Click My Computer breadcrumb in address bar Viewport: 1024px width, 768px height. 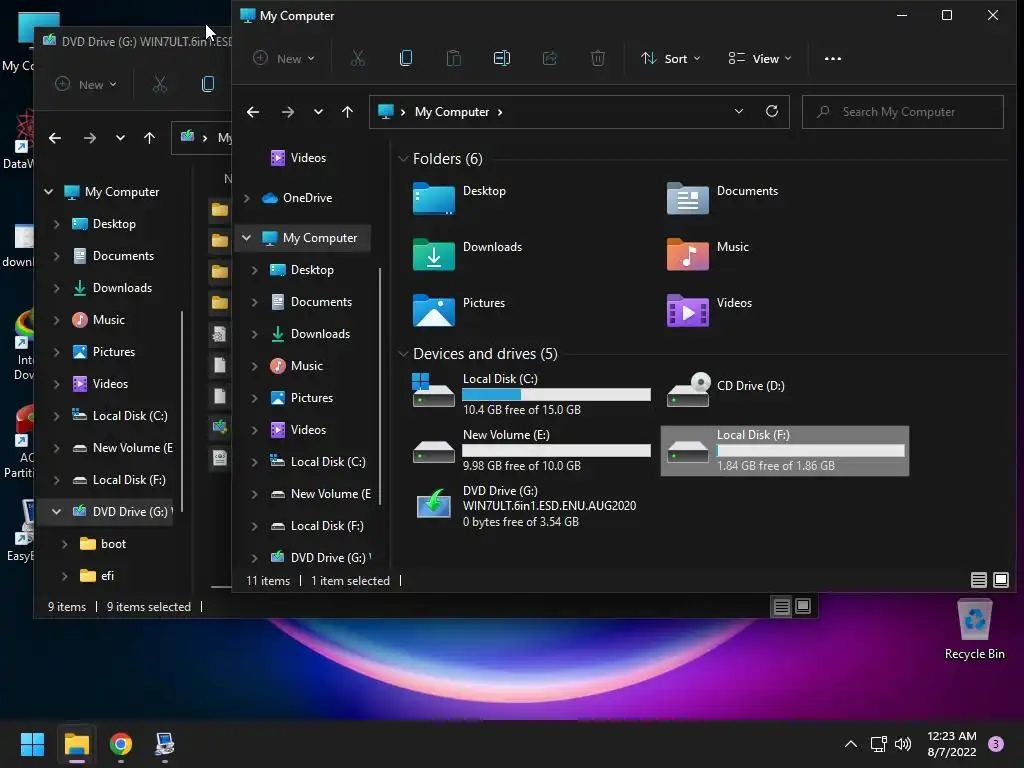pyautogui.click(x=452, y=112)
